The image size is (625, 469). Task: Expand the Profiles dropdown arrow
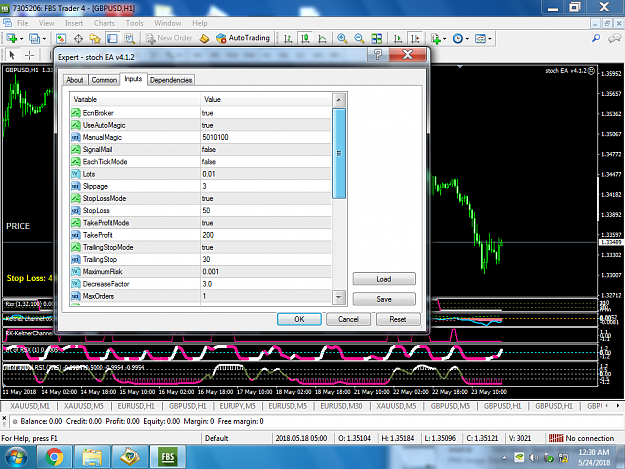click(44, 39)
